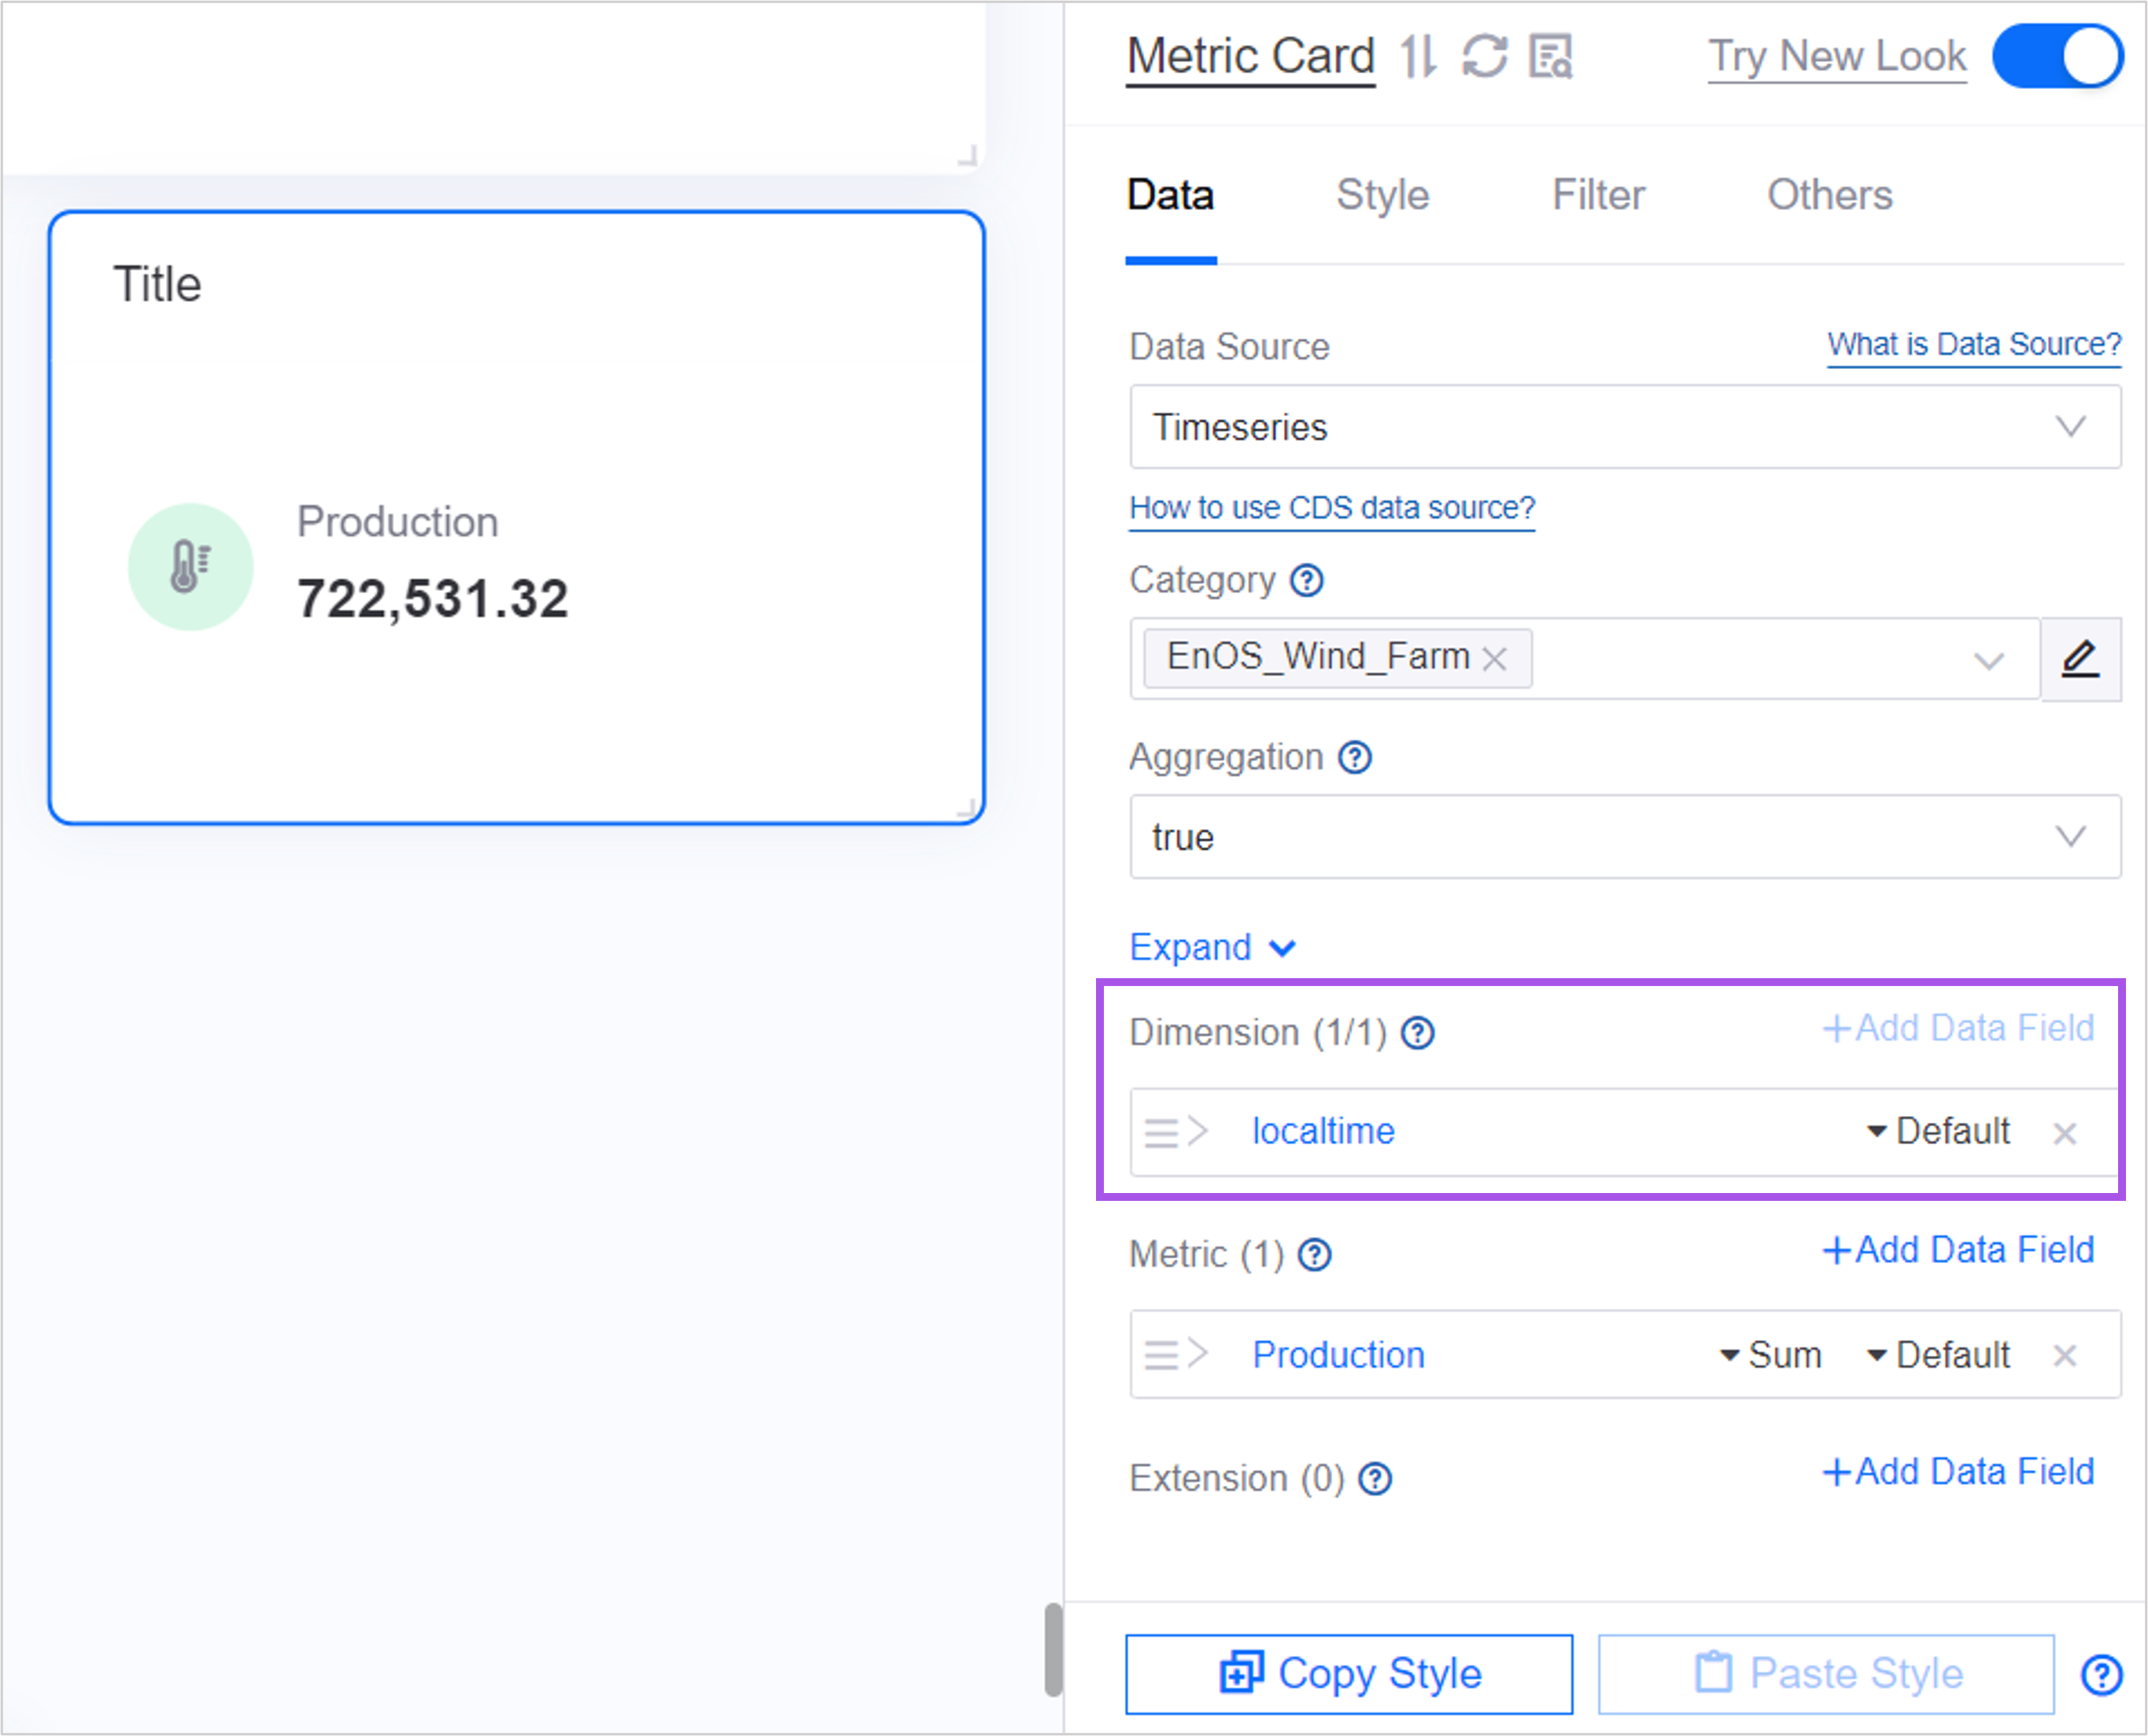The height and width of the screenshot is (1736, 2148).
Task: Click the Aggregation help question icon
Action: (x=1355, y=757)
